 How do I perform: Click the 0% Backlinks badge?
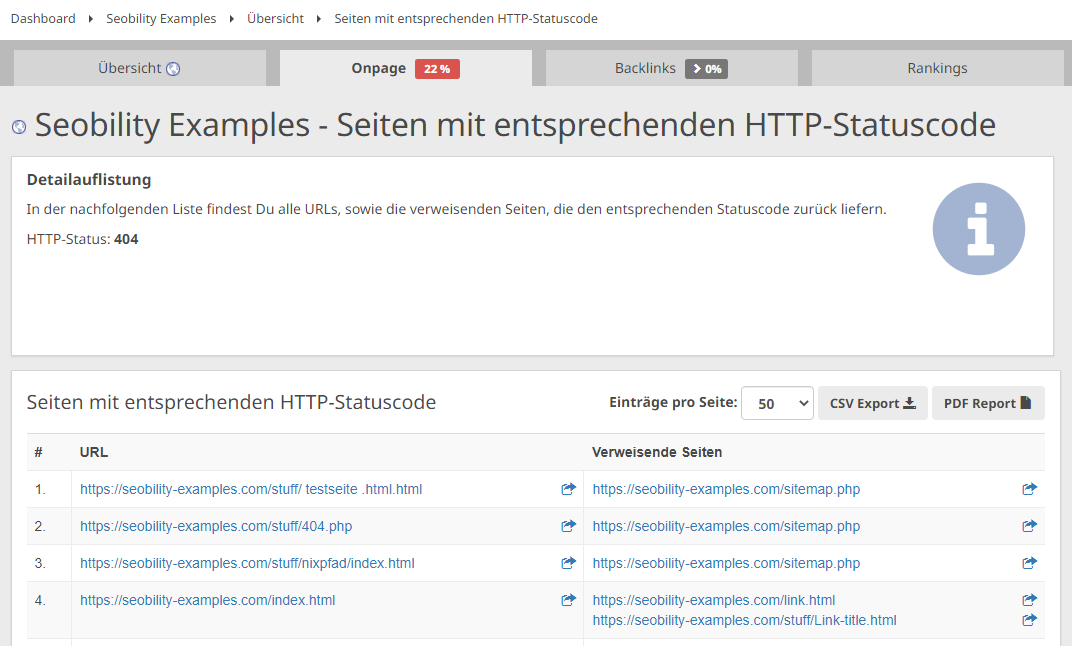coord(706,69)
